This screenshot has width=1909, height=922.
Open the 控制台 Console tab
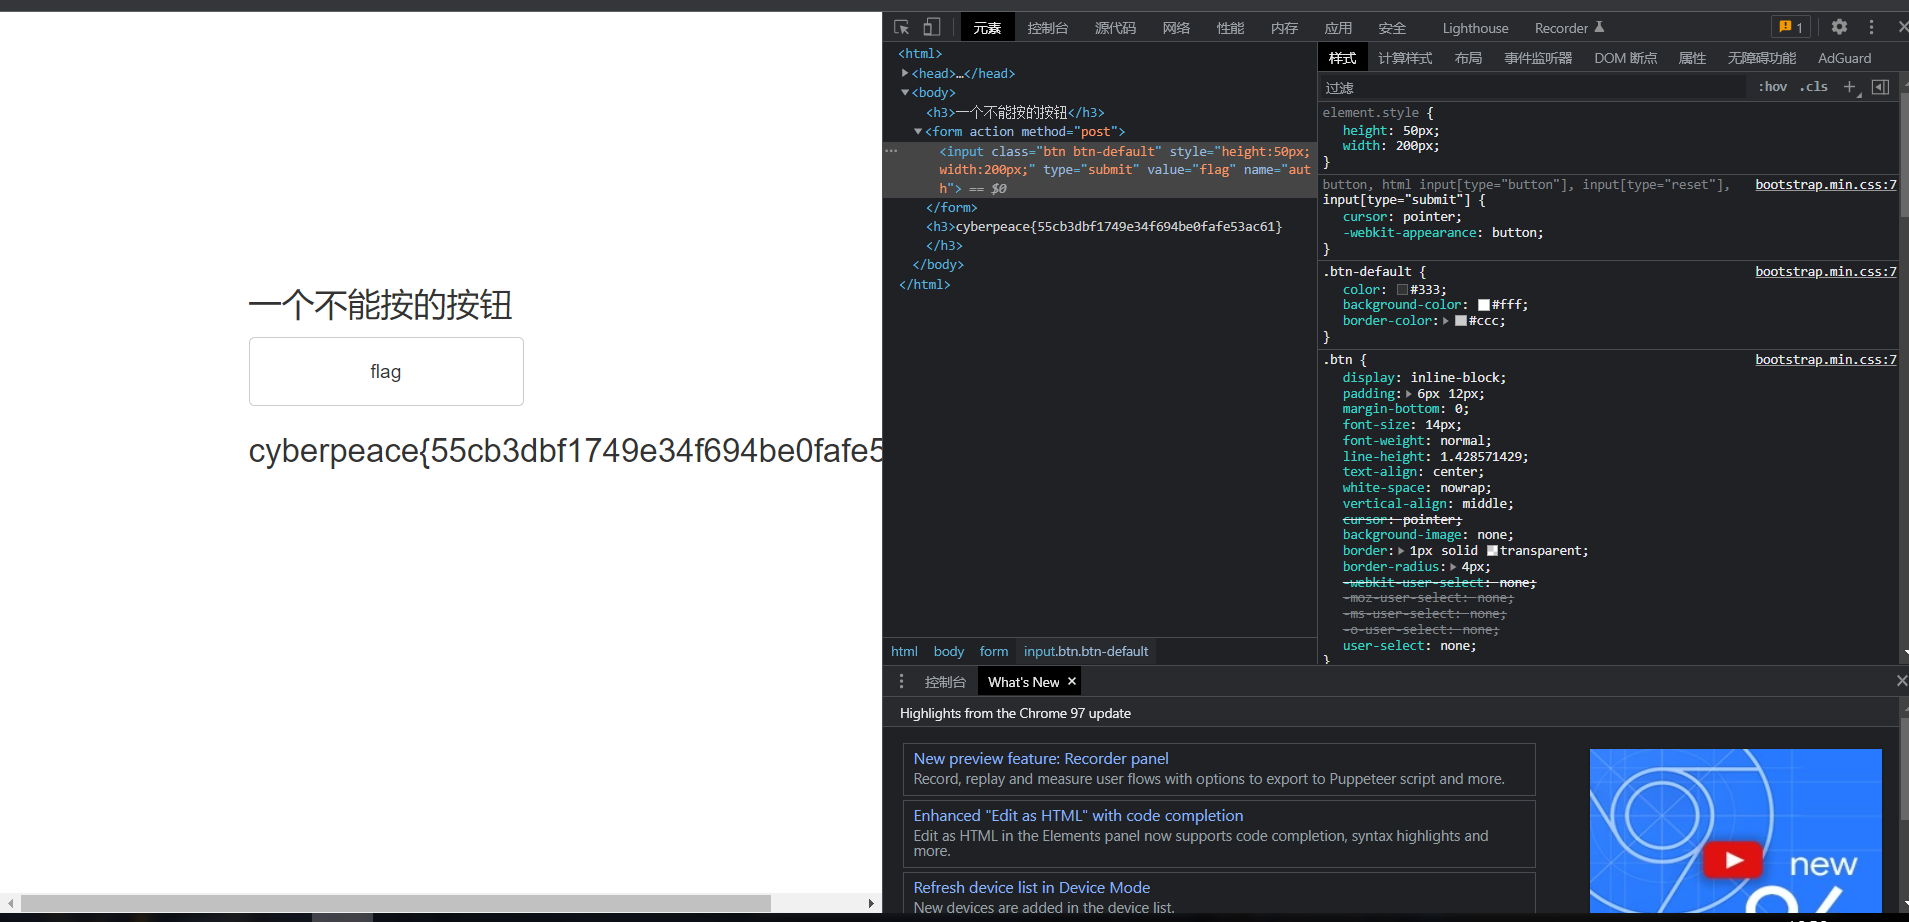[1048, 28]
